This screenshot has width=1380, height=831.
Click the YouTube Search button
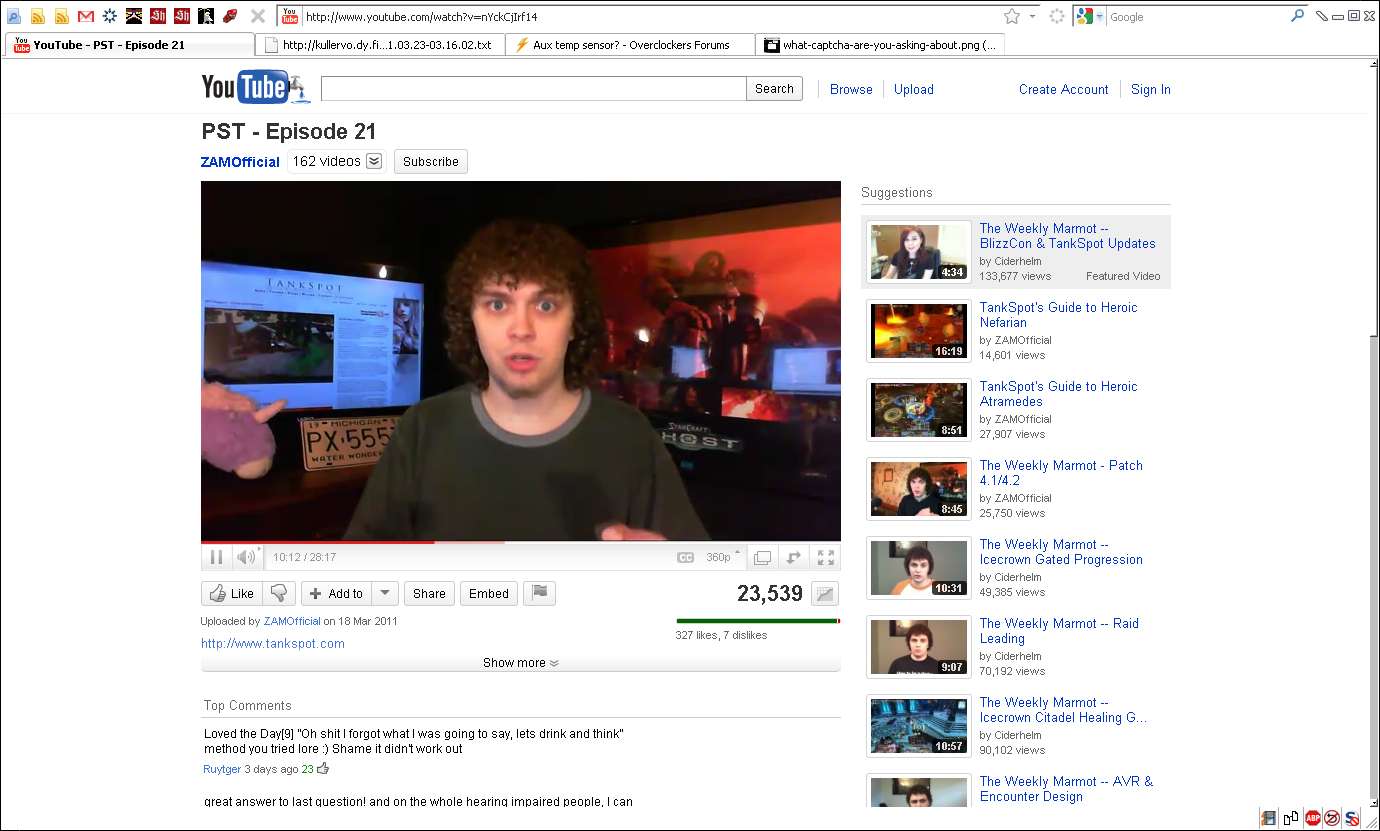click(774, 89)
